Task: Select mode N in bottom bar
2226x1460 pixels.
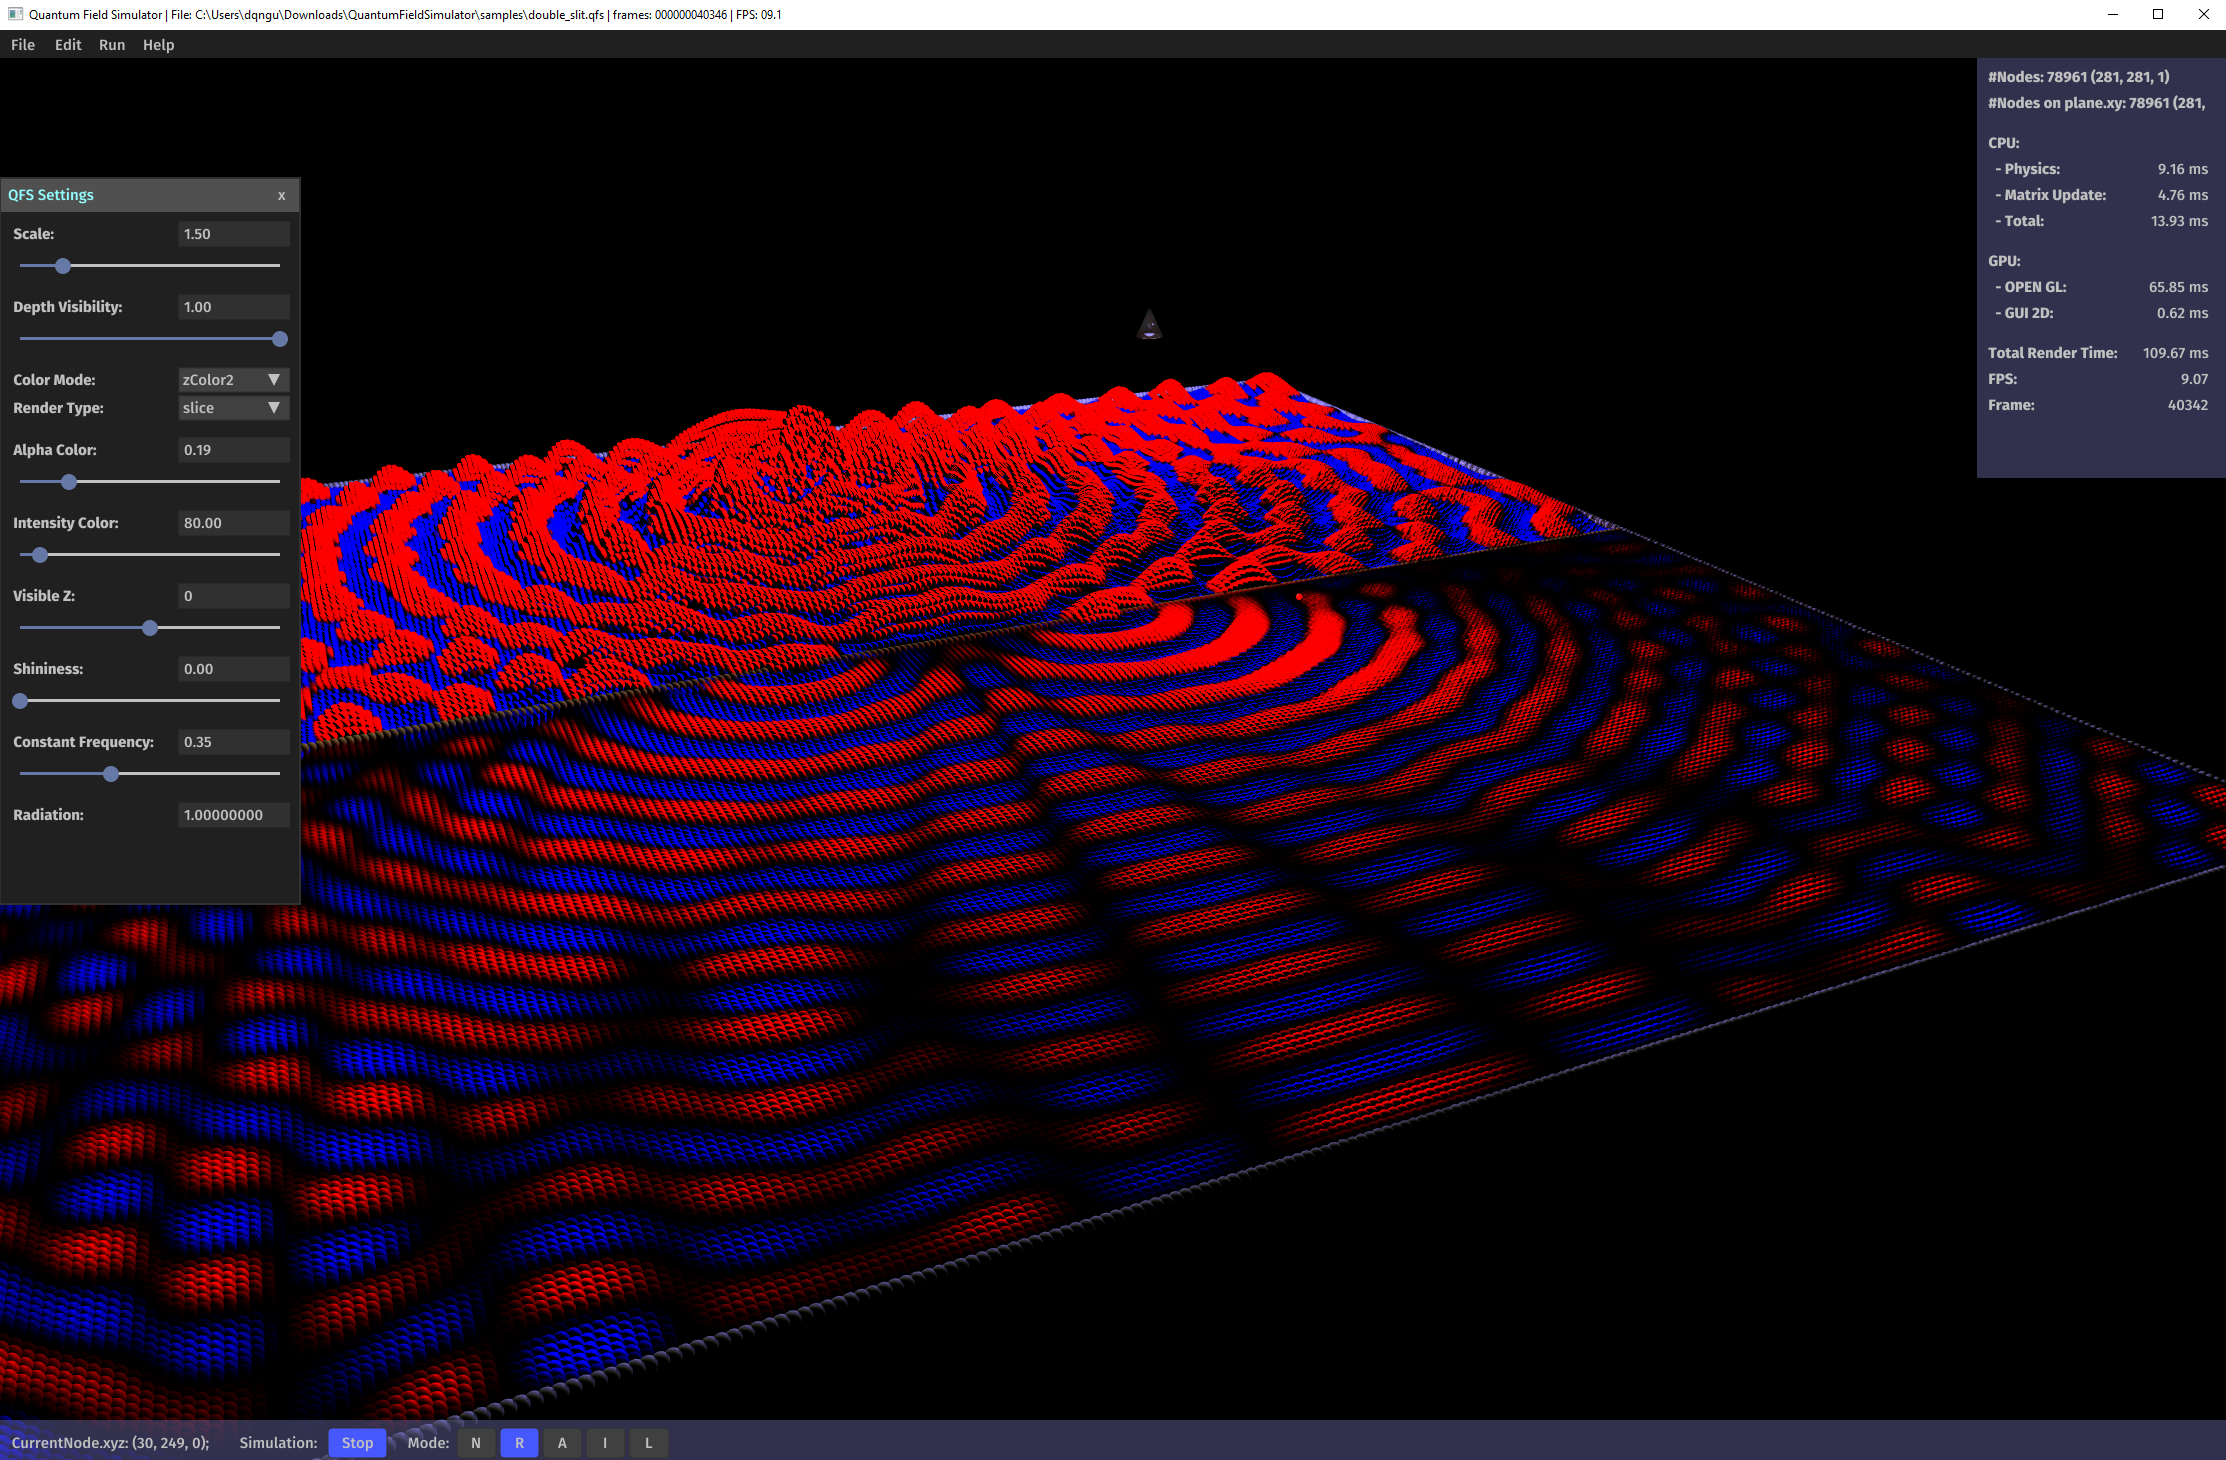Action: click(x=476, y=1443)
